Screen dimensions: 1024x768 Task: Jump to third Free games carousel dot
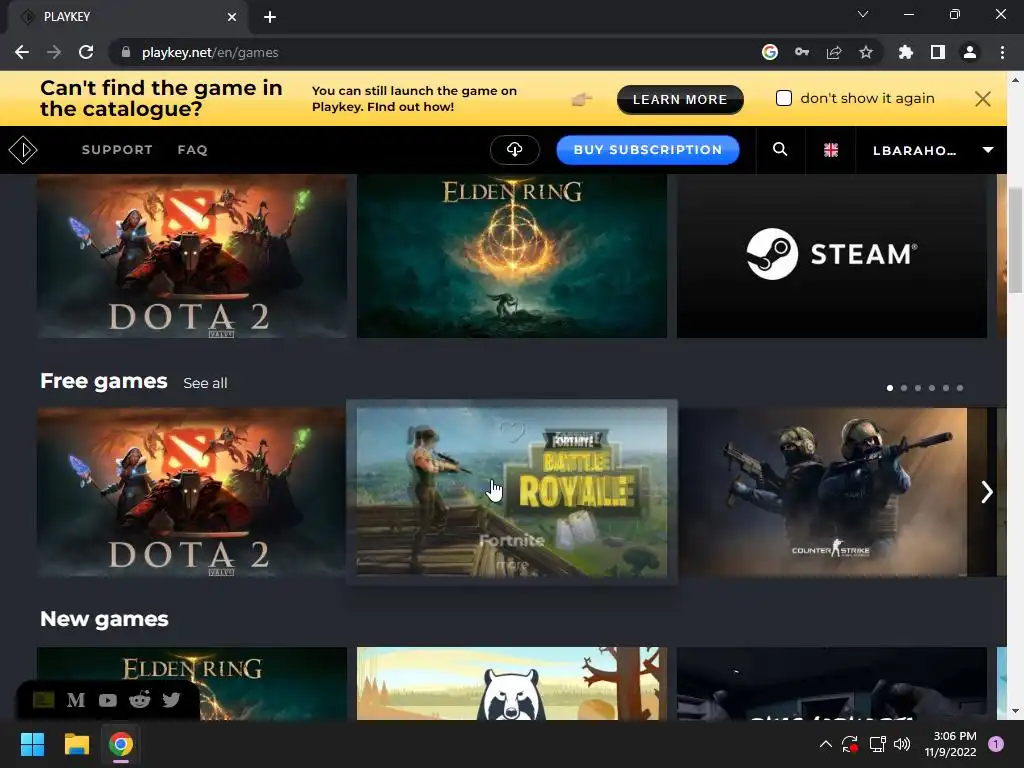click(918, 388)
